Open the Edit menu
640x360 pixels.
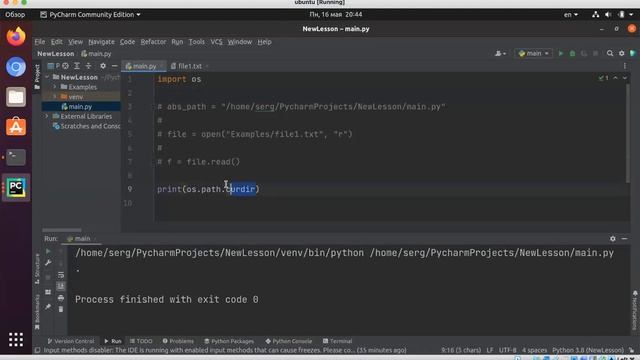click(57, 42)
